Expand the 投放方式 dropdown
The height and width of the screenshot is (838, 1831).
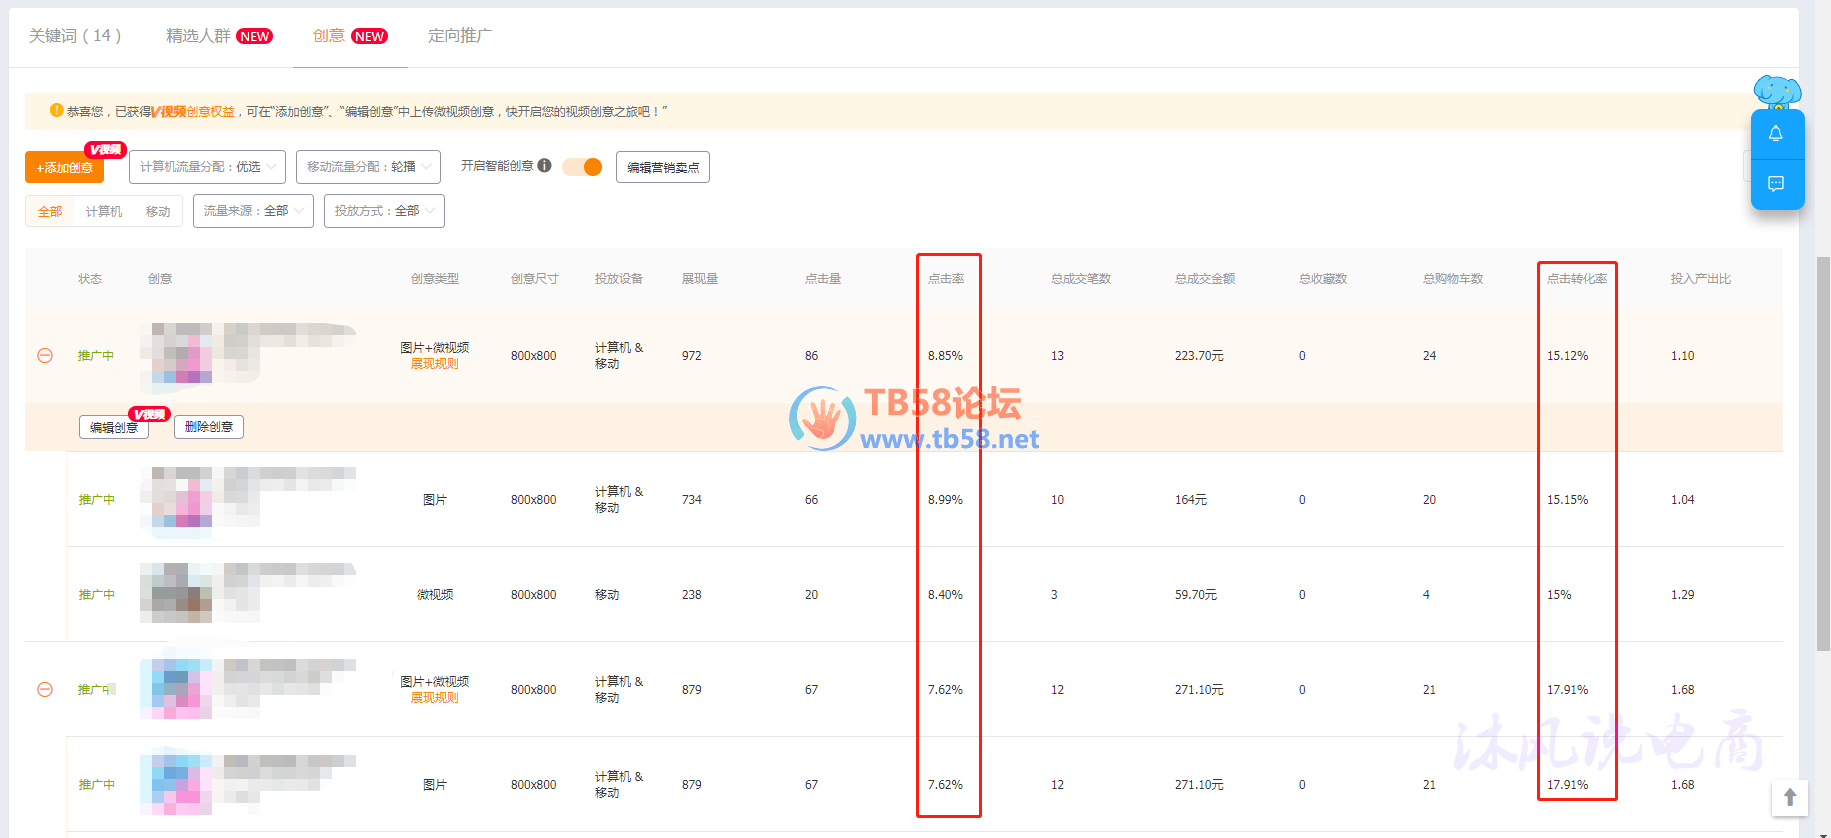tap(384, 211)
